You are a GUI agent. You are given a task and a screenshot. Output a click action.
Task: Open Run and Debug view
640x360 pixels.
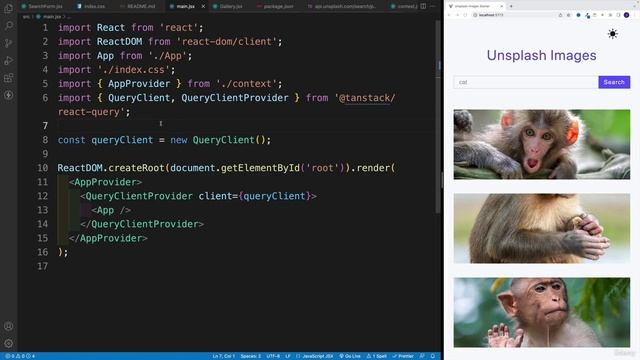[x=8, y=60]
